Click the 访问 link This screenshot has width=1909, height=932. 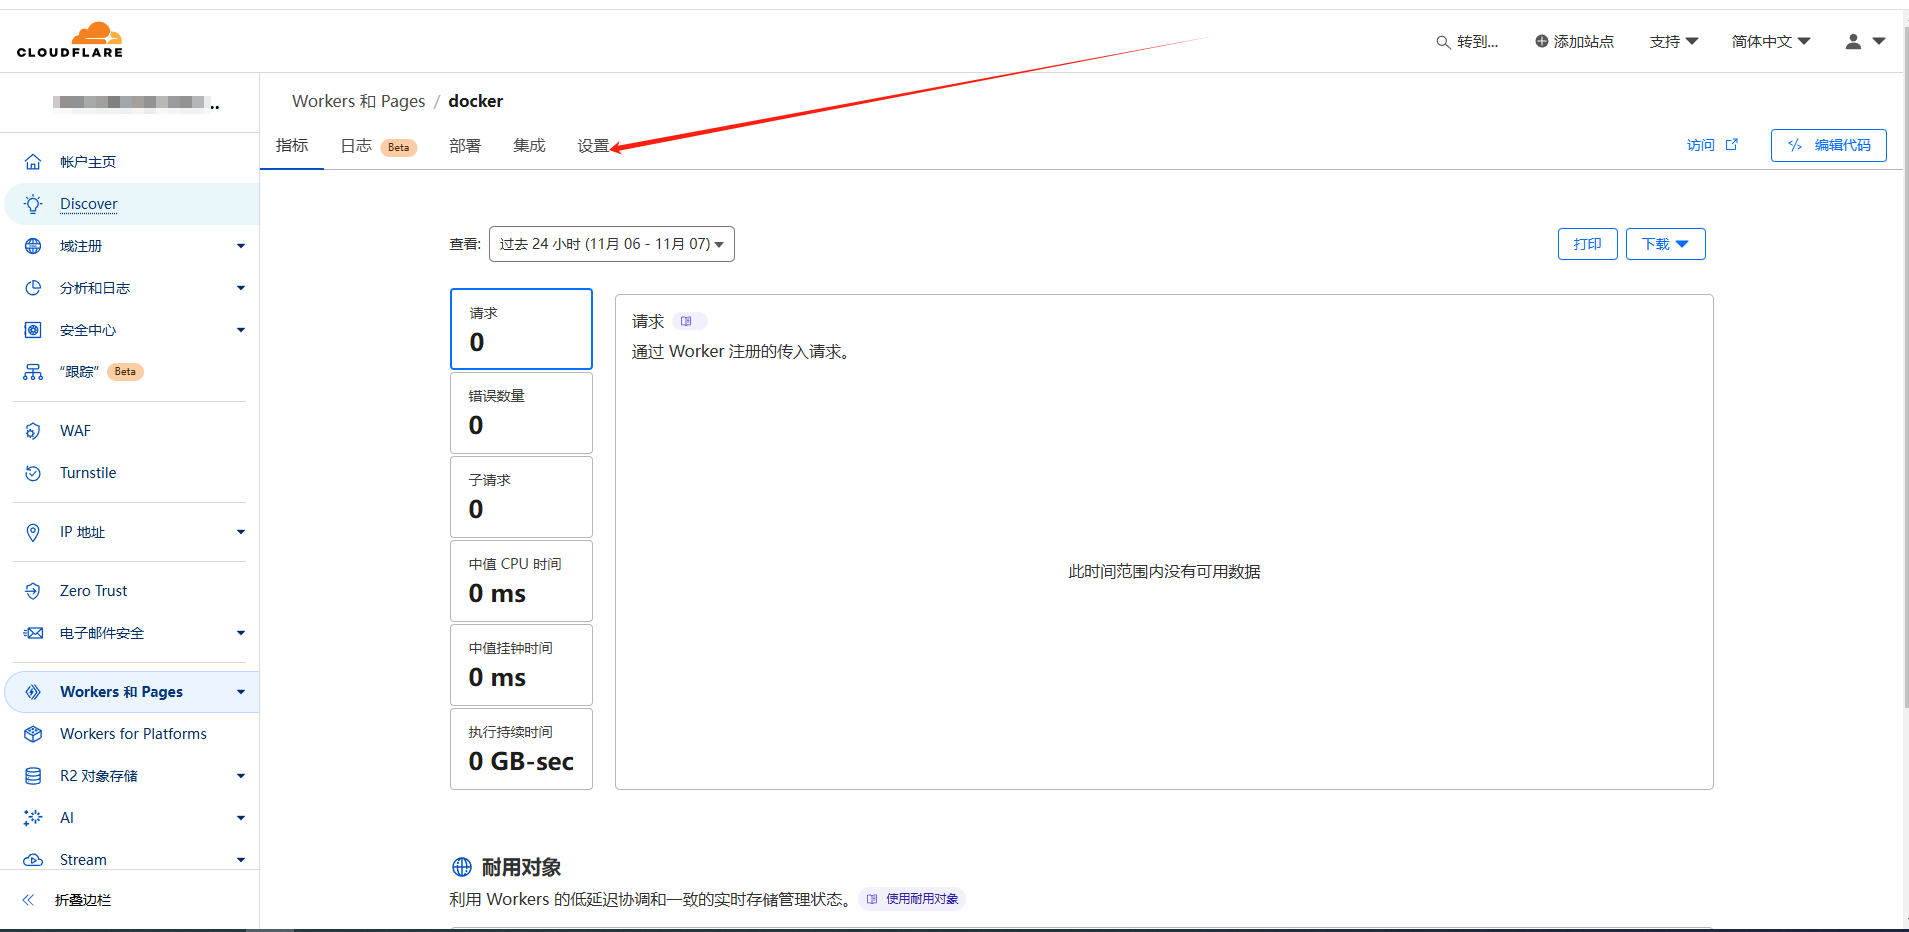(x=1701, y=145)
